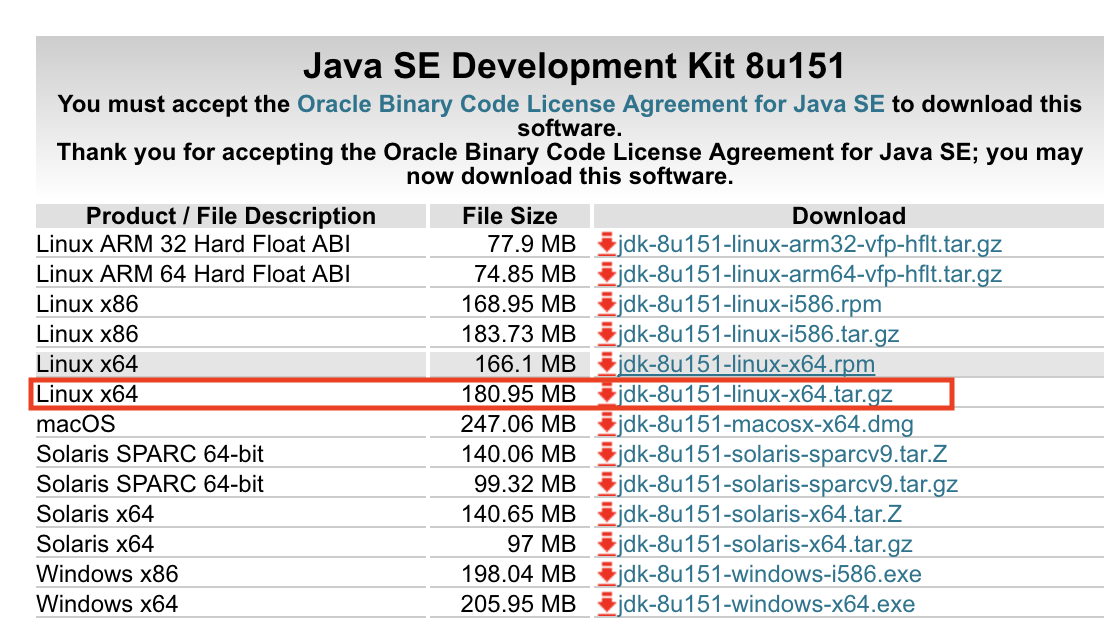Click the 205.95 MB file size
The image size is (1120, 638).
(x=519, y=604)
